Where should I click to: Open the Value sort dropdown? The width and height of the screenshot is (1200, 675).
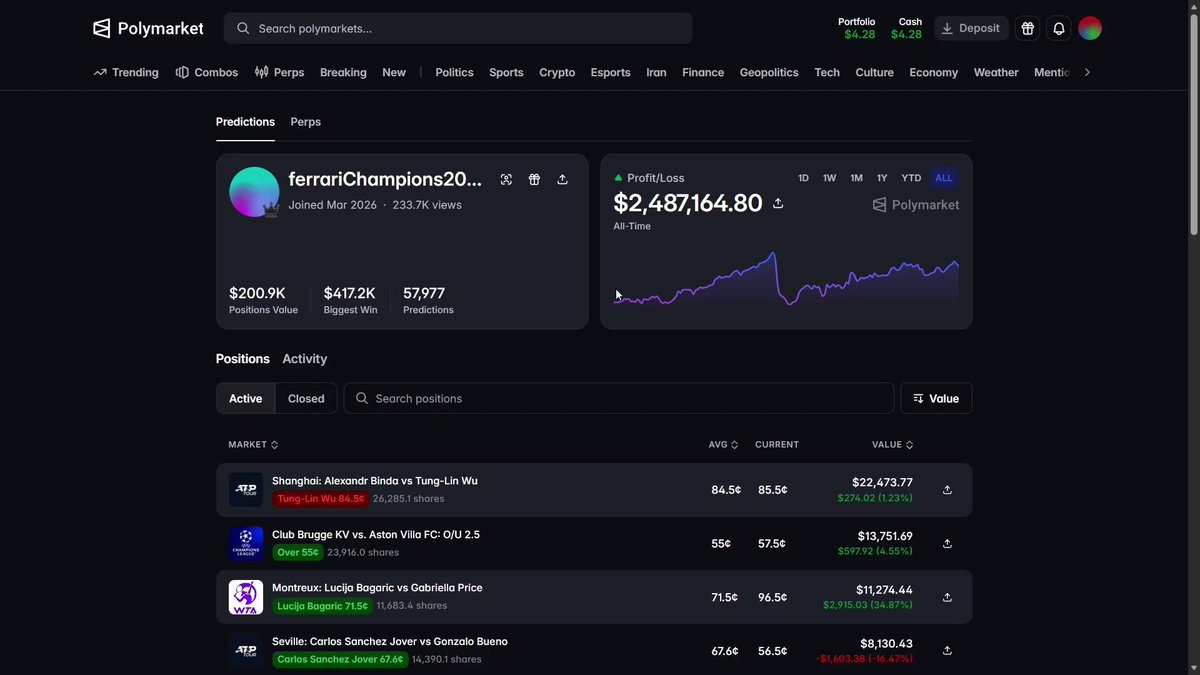click(936, 398)
